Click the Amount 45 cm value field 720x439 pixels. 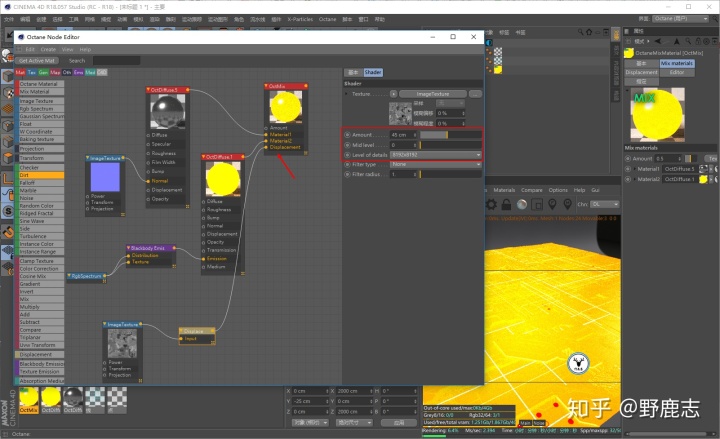(403, 135)
